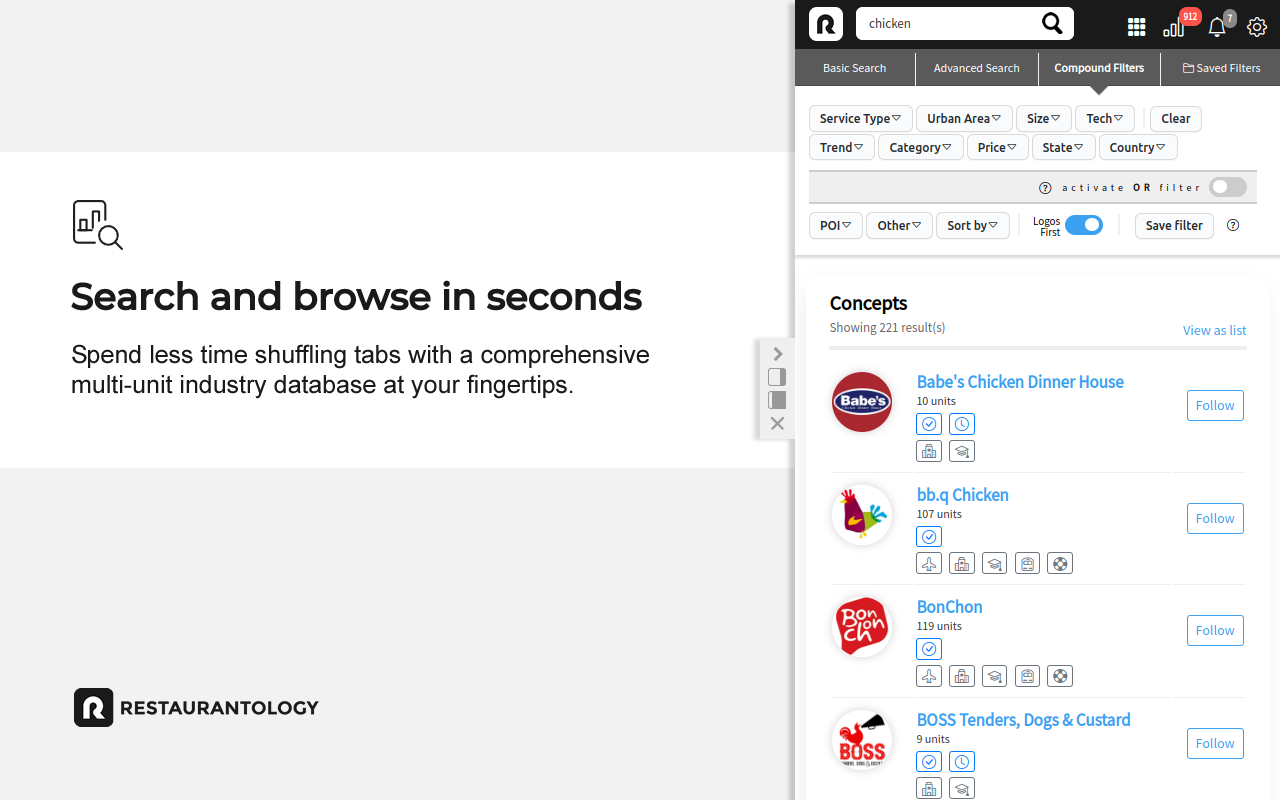Viewport: 1280px width, 800px height.
Task: Click bb.q Chicken verified checkmark icon
Action: (x=929, y=537)
